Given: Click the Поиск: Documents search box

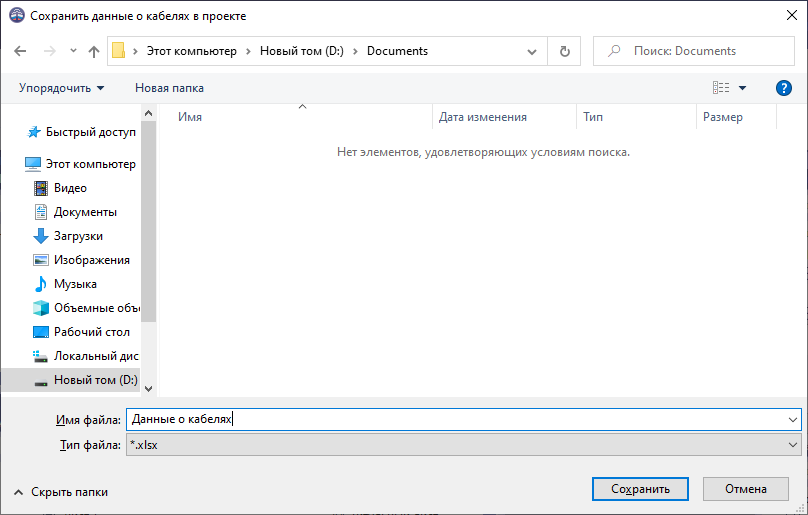Looking at the screenshot, I should pos(700,51).
